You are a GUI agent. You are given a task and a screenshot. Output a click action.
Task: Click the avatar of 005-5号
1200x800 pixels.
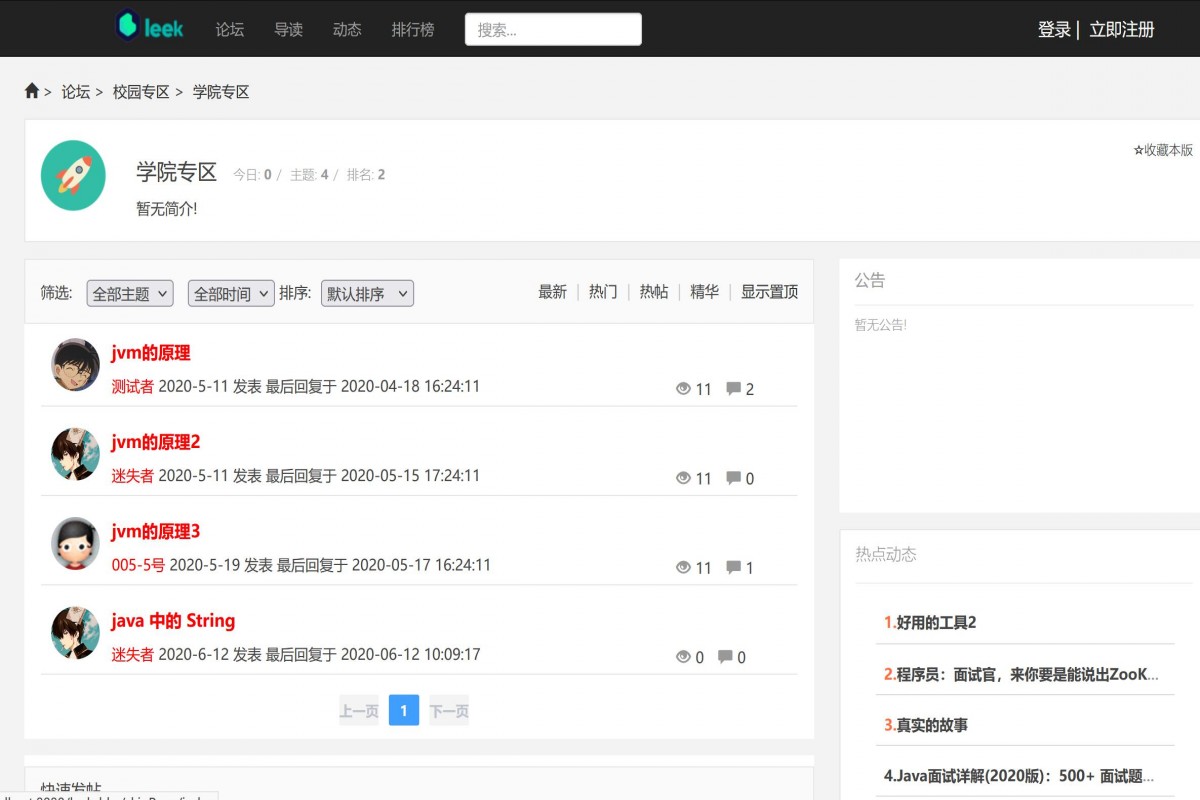pos(74,543)
